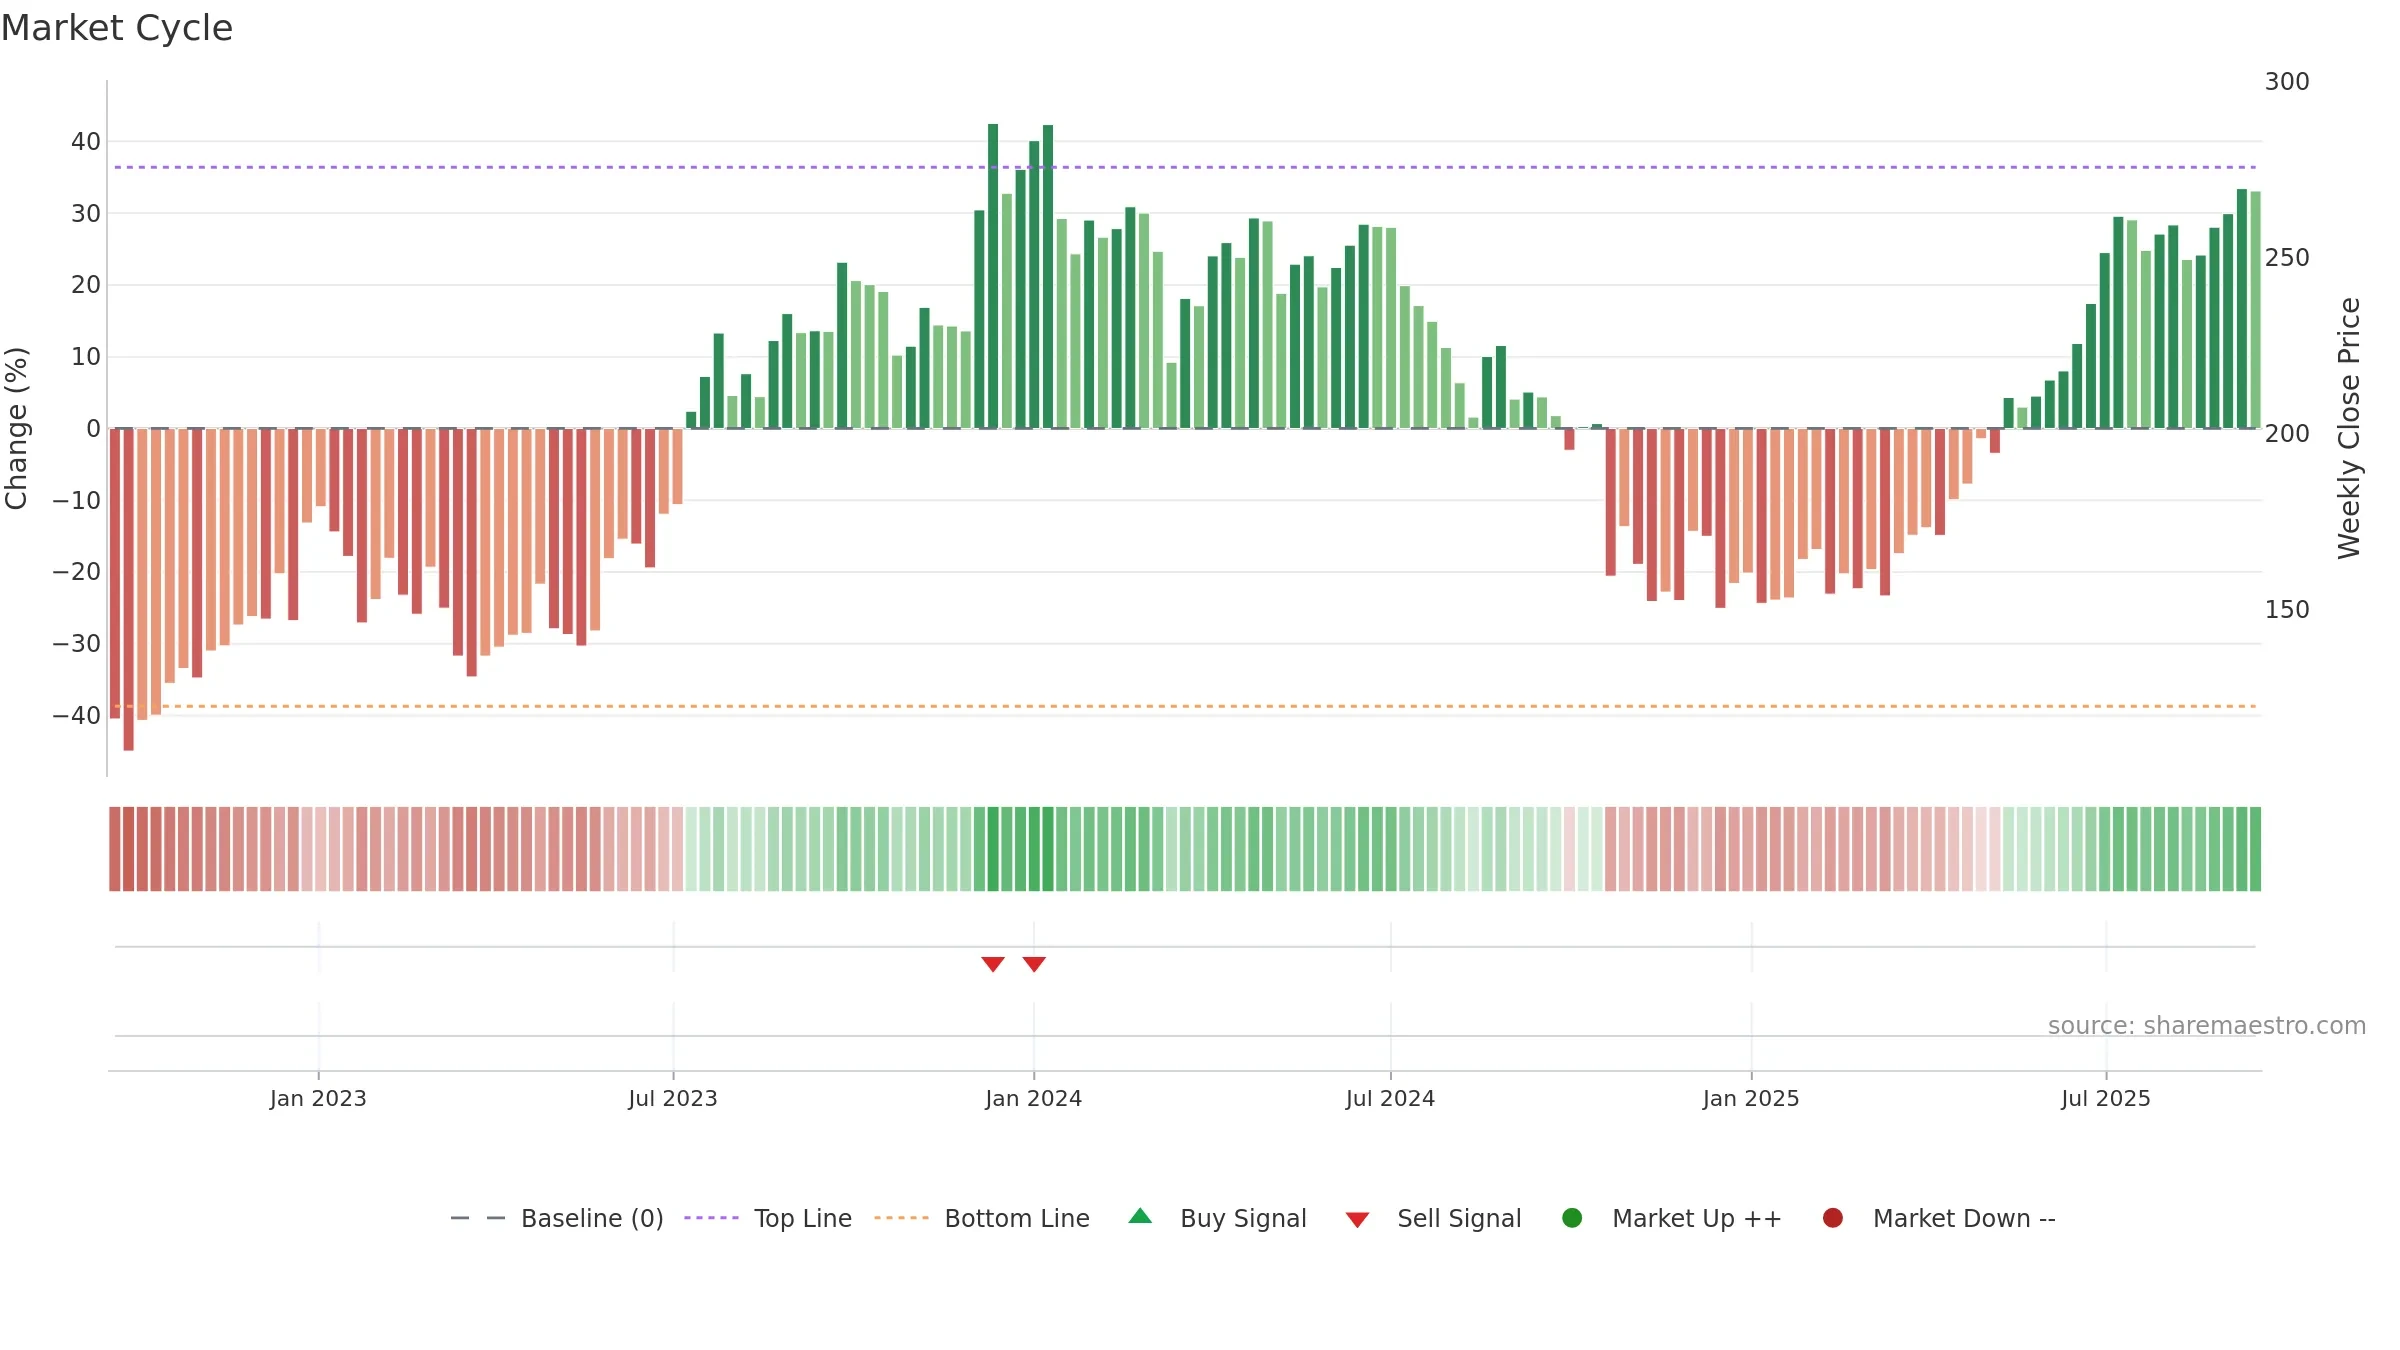The height and width of the screenshot is (1350, 2400).
Task: Click the Buy Signal green triangle legend icon
Action: [x=1140, y=1217]
